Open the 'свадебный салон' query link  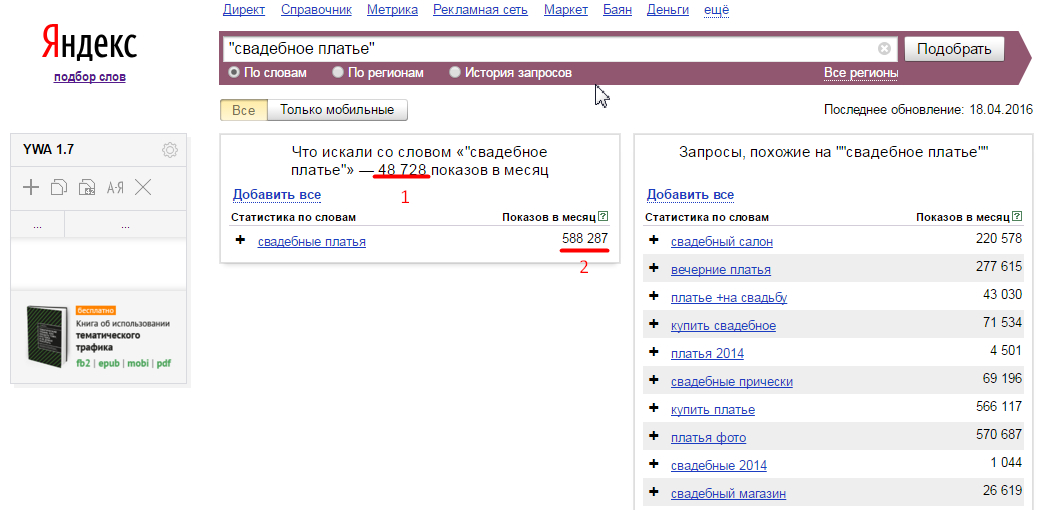[x=721, y=241]
